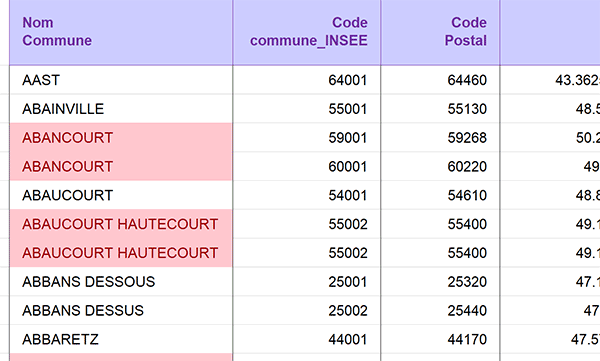
Task: Select INSEE code cell 55001
Action: [x=307, y=109]
